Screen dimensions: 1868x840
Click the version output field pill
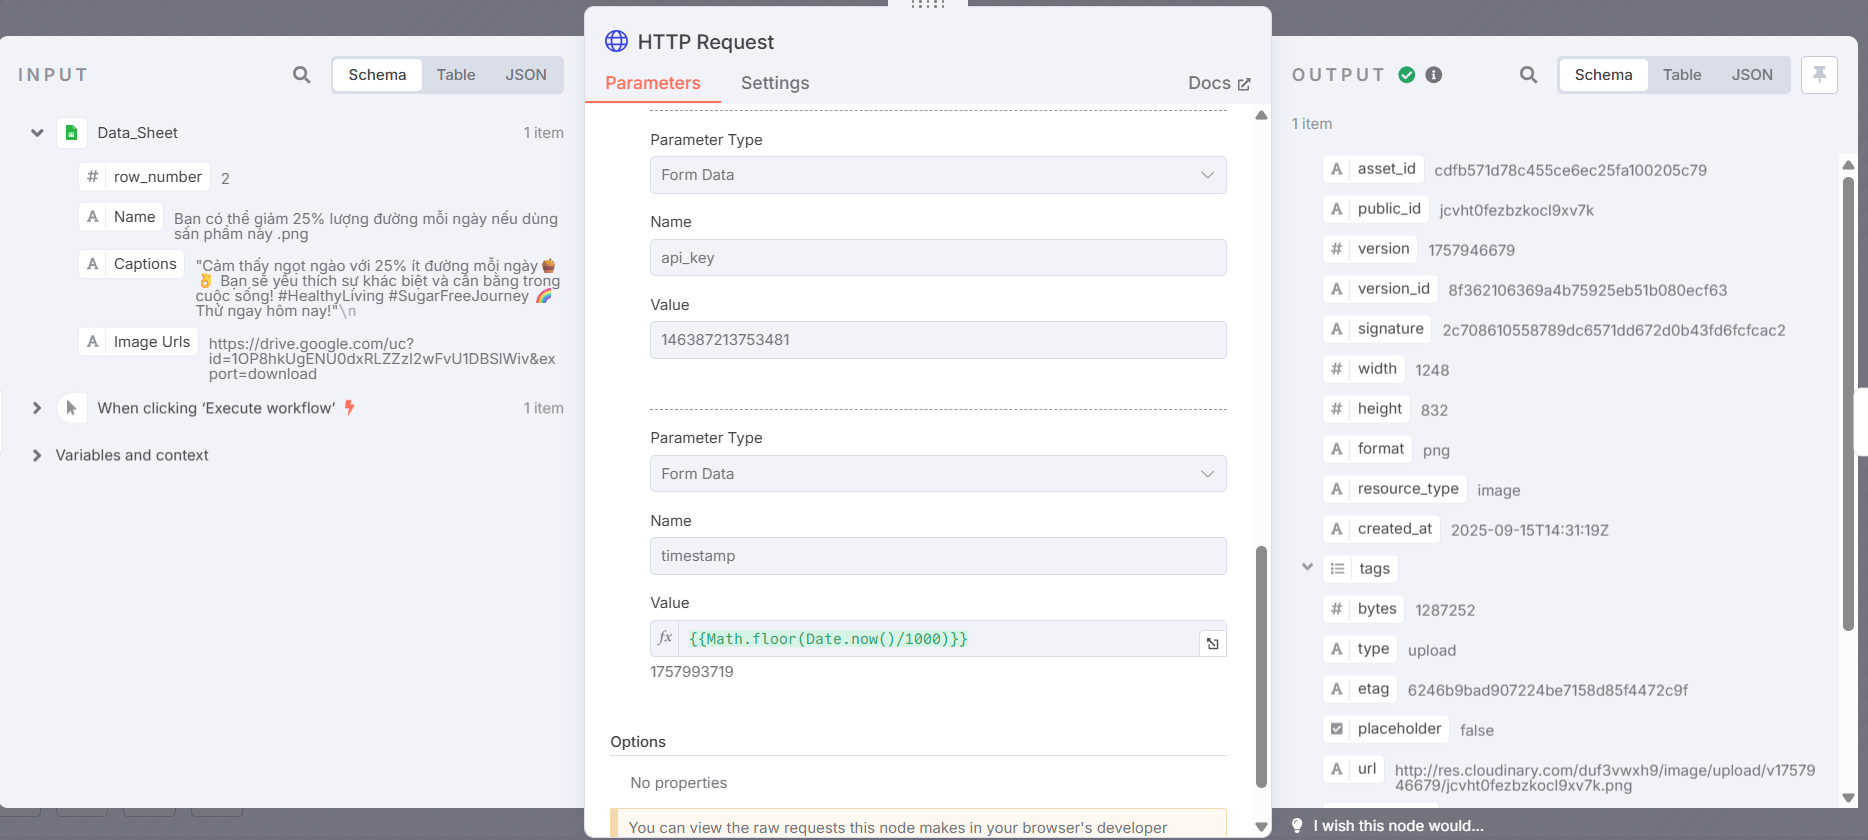pyautogui.click(x=1370, y=249)
